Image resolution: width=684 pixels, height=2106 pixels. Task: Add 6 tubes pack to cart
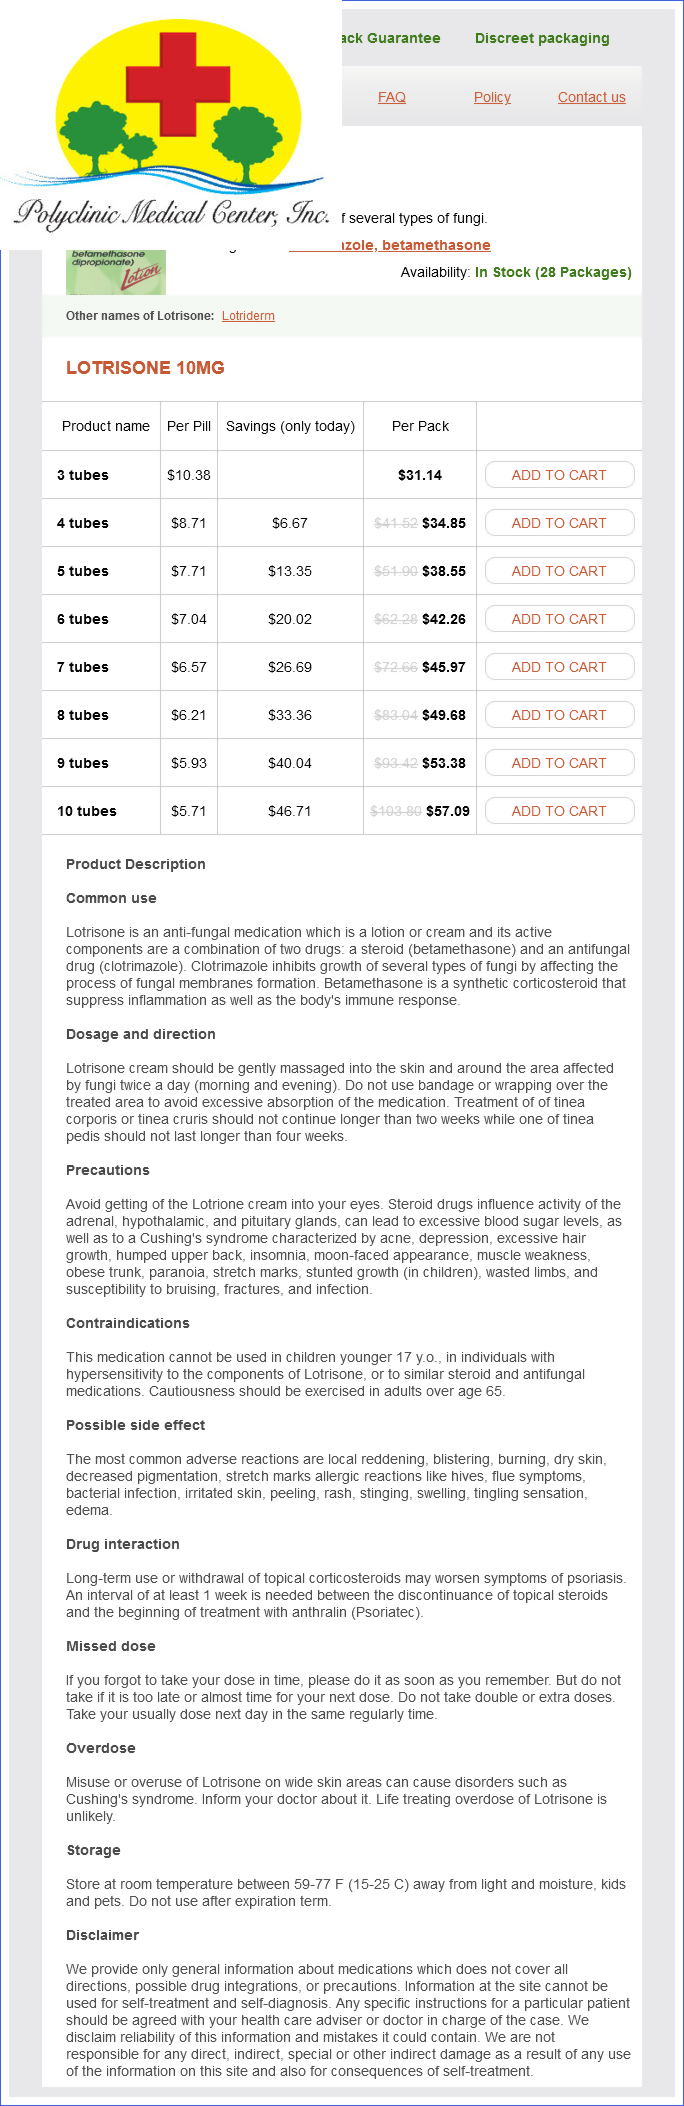559,619
